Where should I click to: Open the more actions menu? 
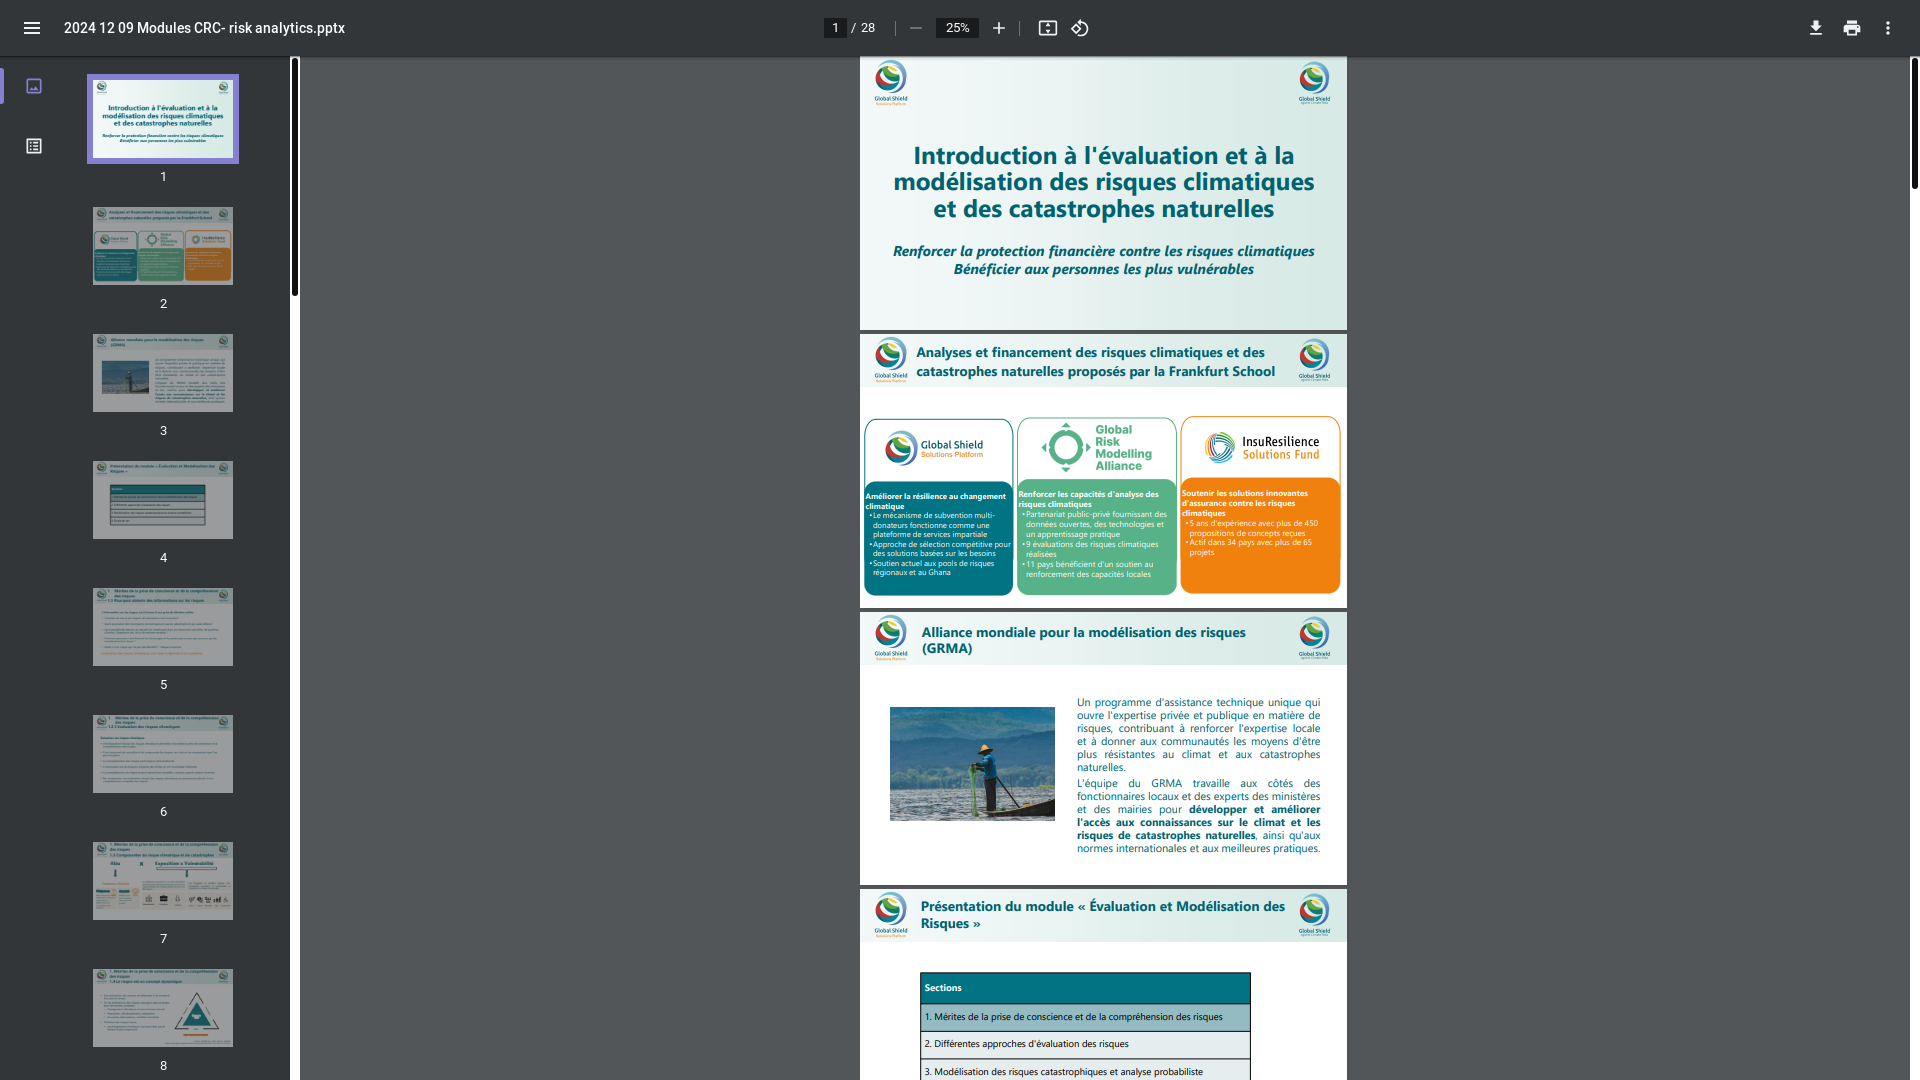tap(1888, 28)
